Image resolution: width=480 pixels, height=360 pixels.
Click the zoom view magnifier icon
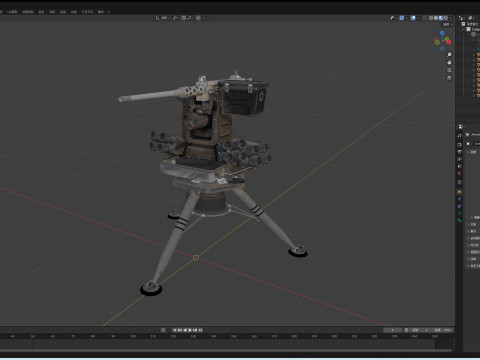(x=449, y=55)
